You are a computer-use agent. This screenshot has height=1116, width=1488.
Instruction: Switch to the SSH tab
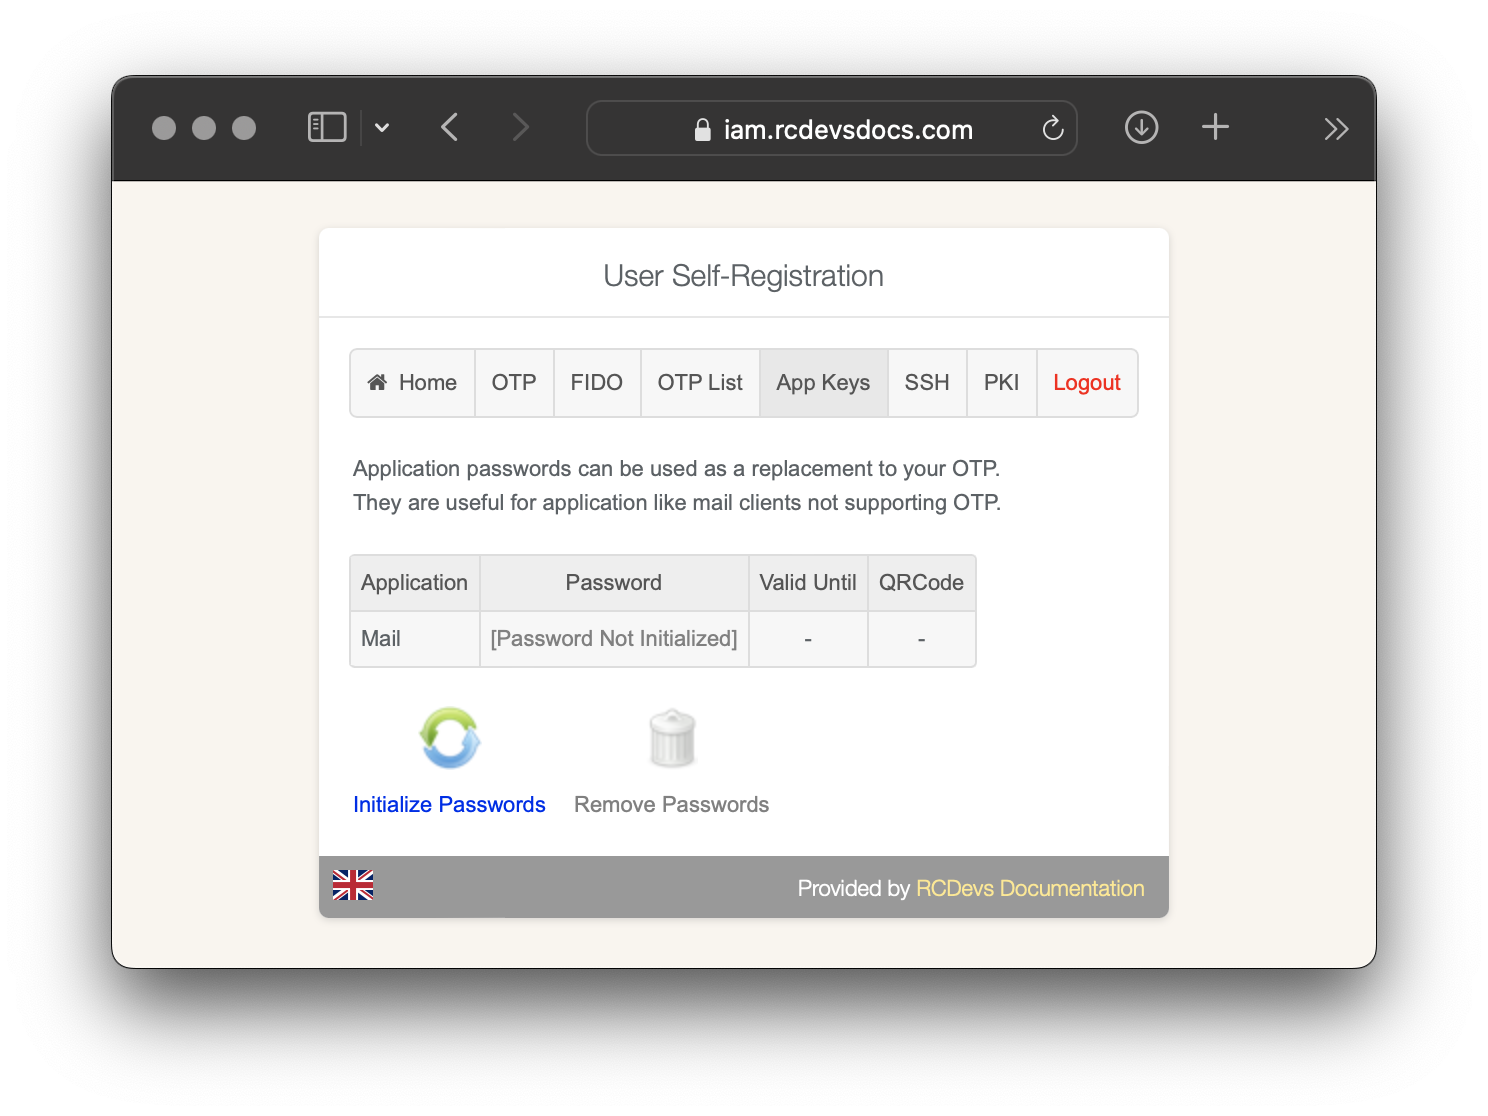tap(927, 383)
